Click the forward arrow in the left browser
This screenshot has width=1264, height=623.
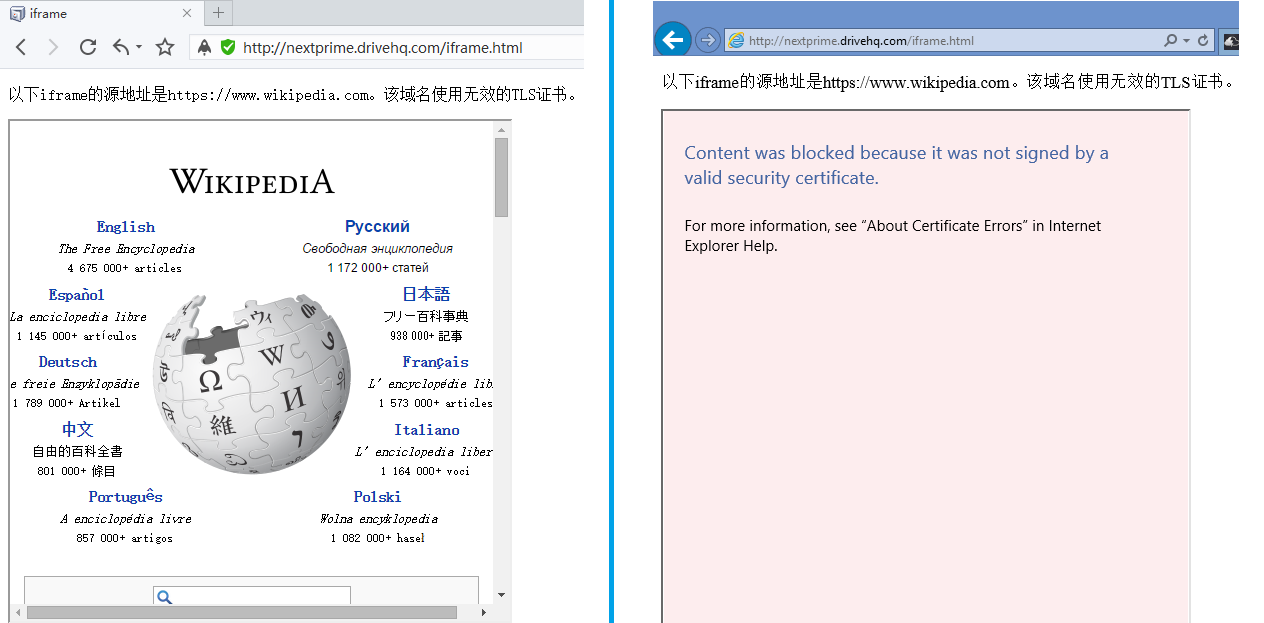[53, 47]
